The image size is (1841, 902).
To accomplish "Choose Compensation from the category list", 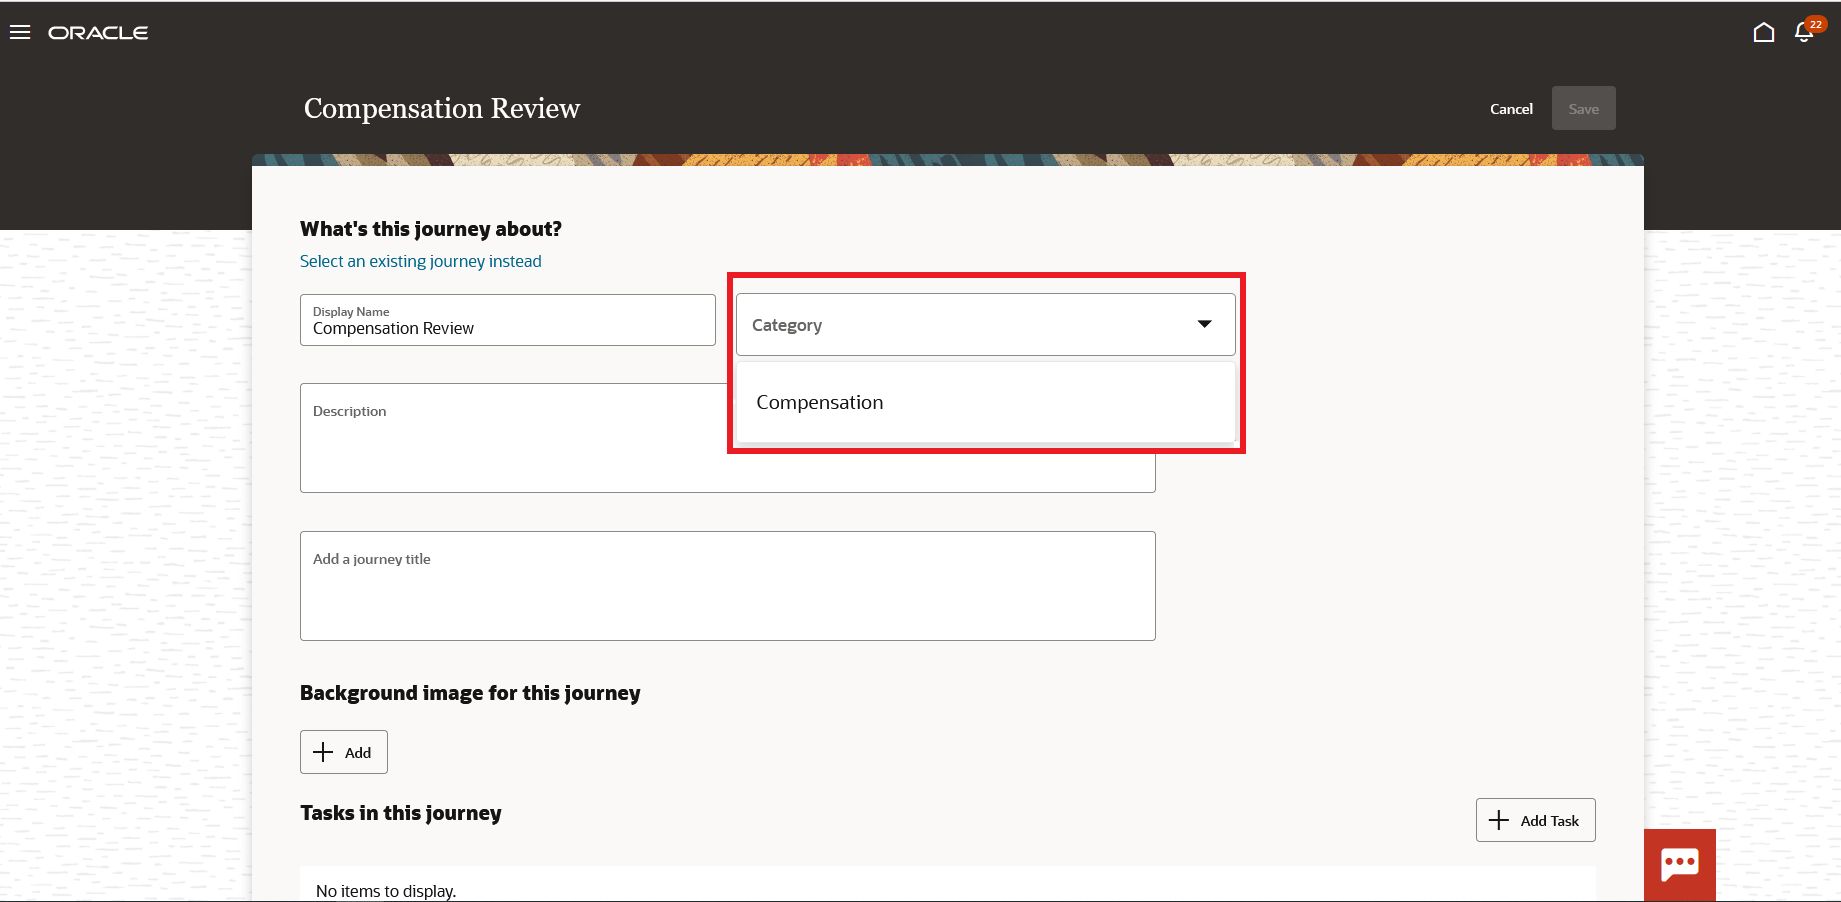I will tap(819, 402).
